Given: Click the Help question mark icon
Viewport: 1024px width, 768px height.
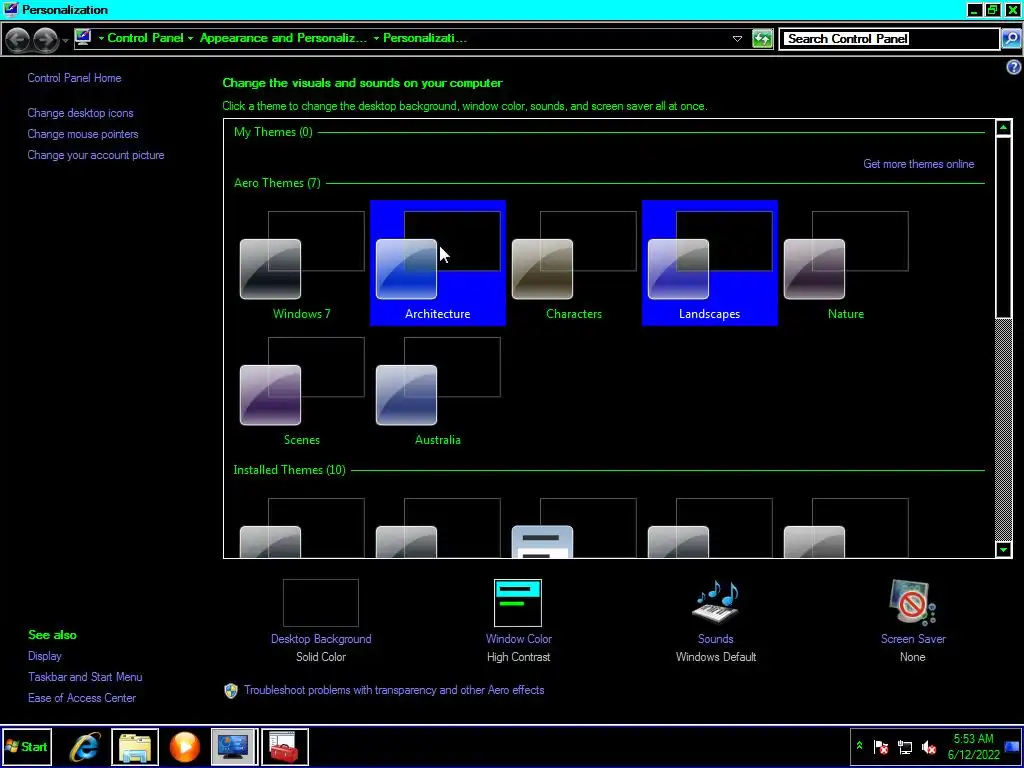Looking at the screenshot, I should pyautogui.click(x=1014, y=67).
